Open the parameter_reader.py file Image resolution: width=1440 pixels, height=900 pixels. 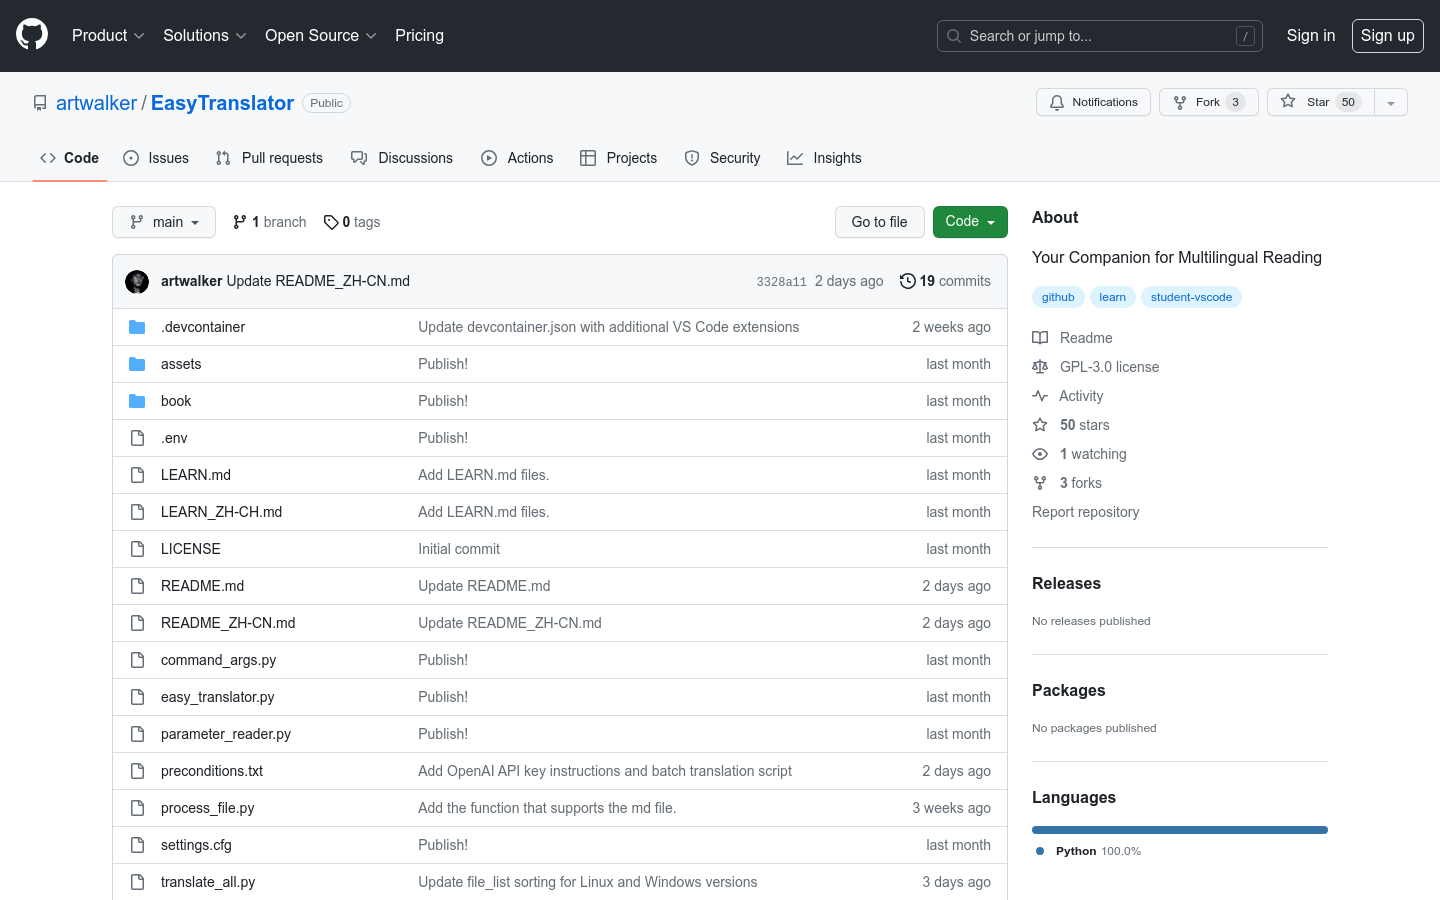pyautogui.click(x=226, y=734)
